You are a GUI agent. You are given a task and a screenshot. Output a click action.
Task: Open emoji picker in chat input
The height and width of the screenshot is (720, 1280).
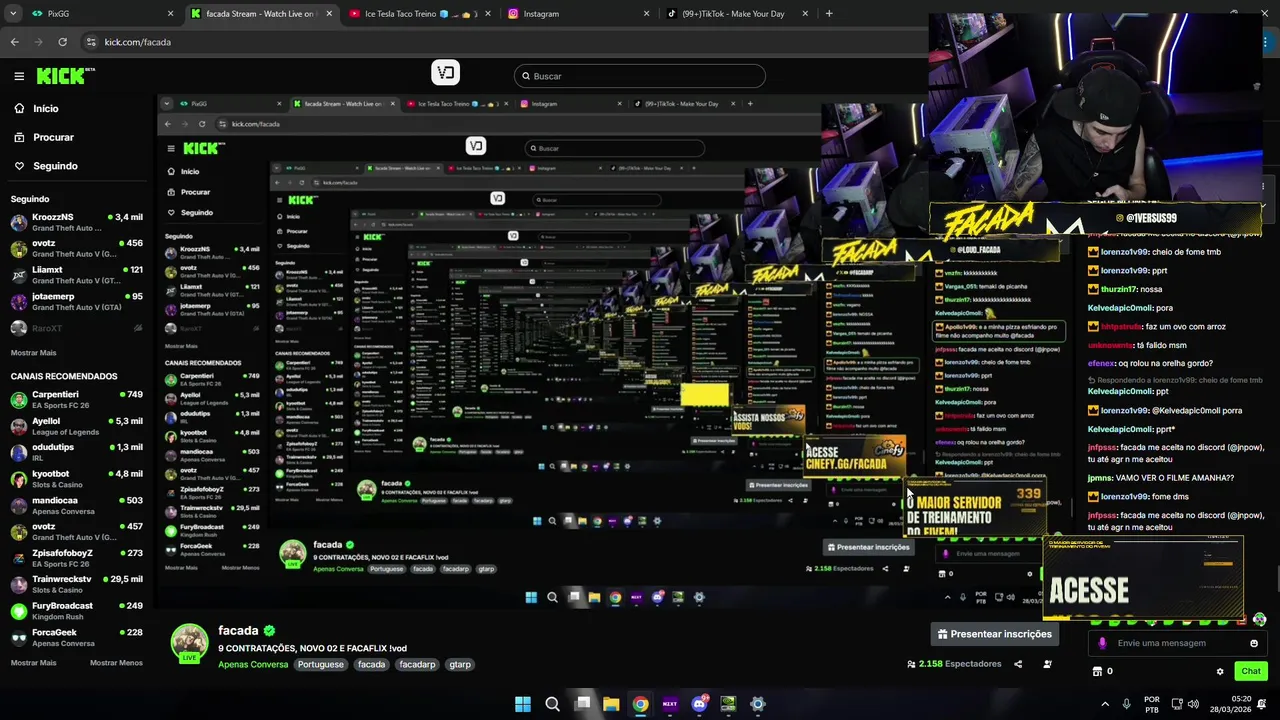(x=1254, y=643)
